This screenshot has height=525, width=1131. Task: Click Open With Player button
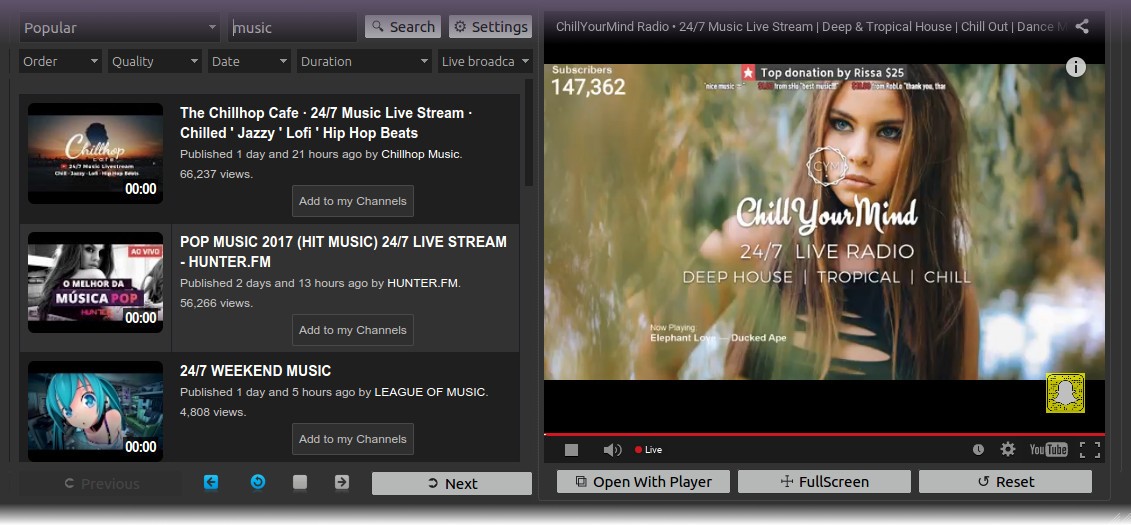click(x=643, y=482)
